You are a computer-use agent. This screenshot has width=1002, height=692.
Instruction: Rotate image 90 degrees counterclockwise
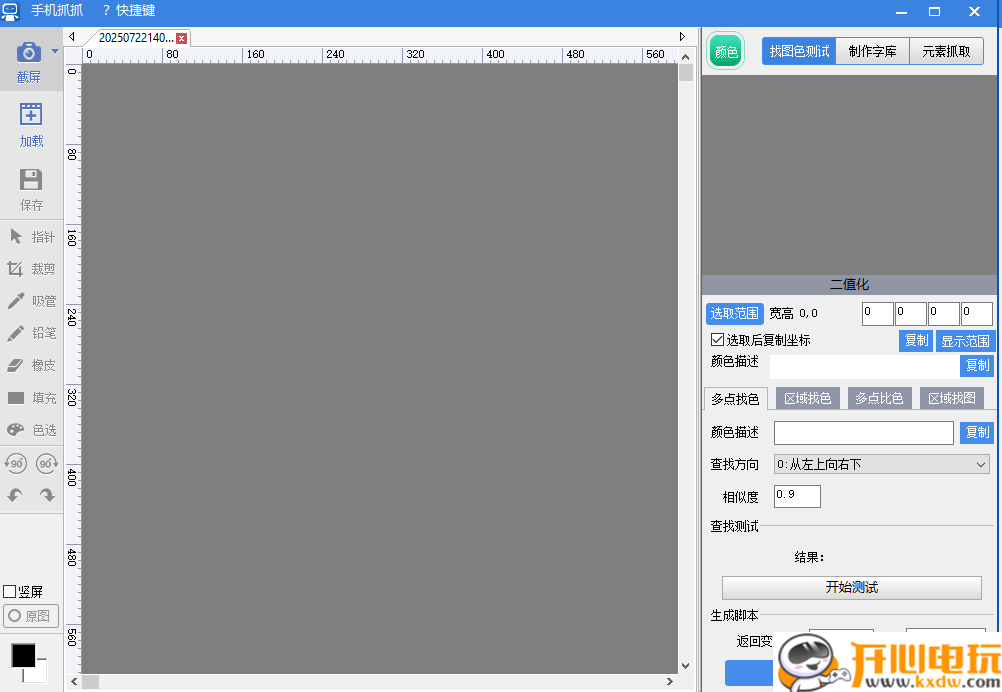16,463
